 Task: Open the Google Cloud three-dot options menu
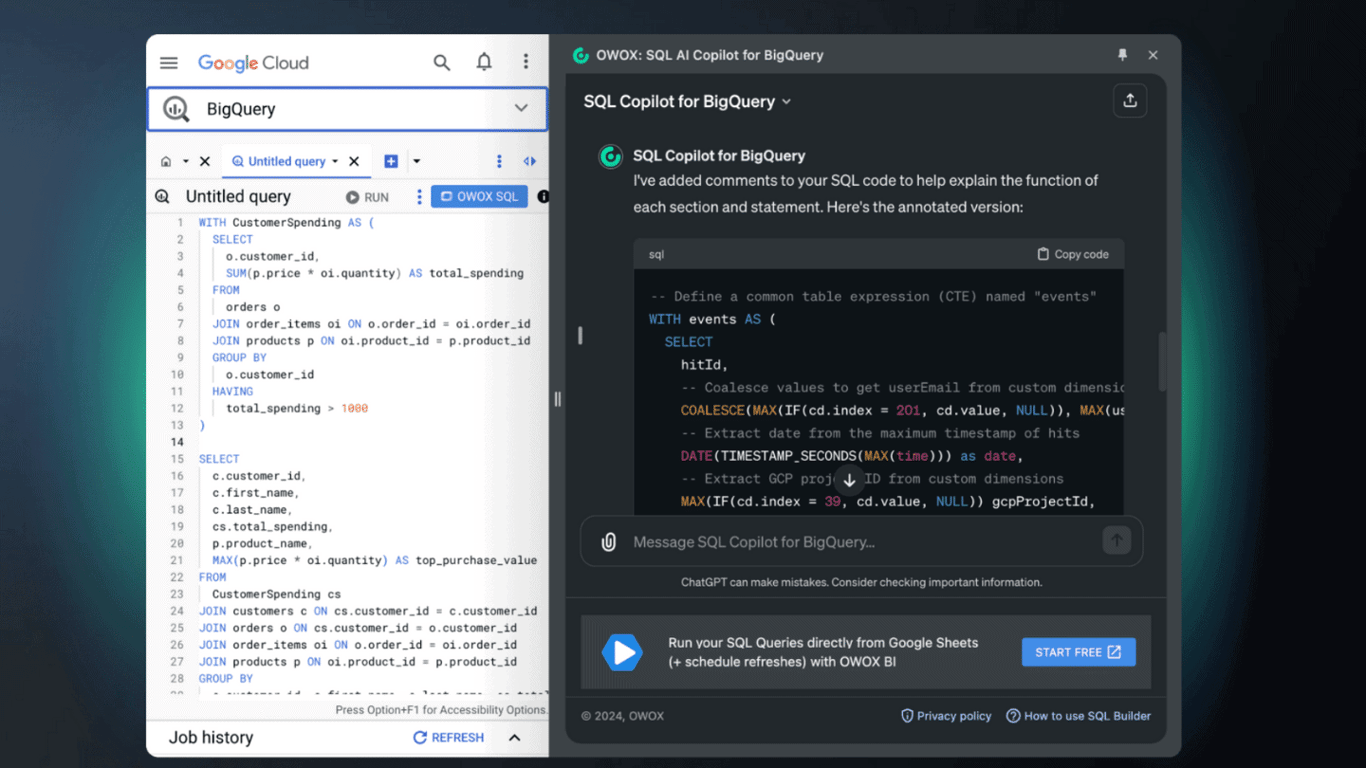pos(526,62)
